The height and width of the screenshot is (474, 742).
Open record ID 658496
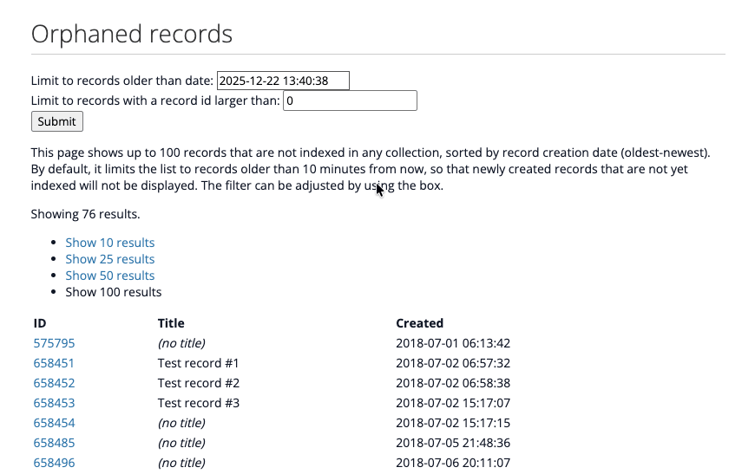click(x=54, y=463)
